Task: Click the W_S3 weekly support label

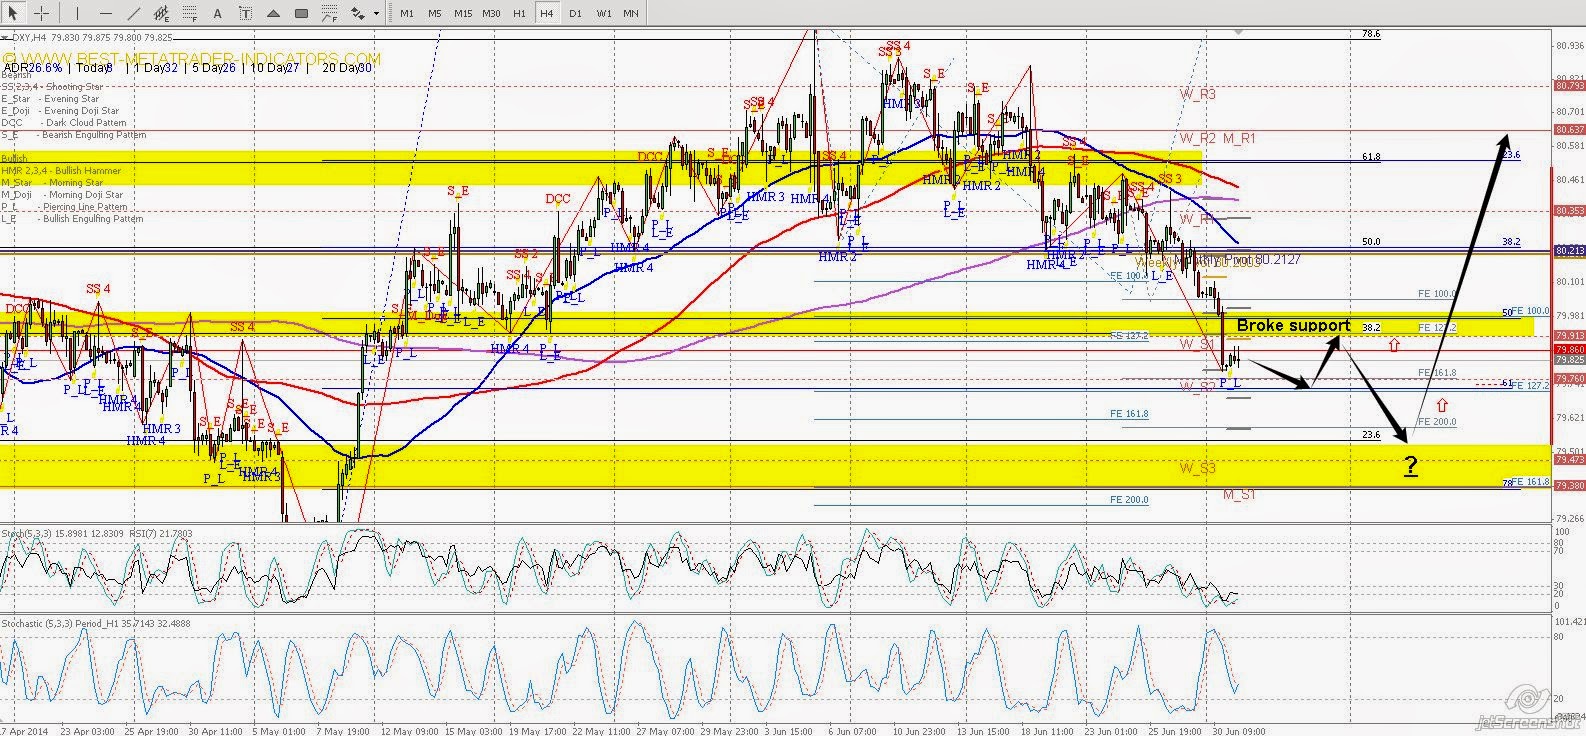Action: [1196, 468]
